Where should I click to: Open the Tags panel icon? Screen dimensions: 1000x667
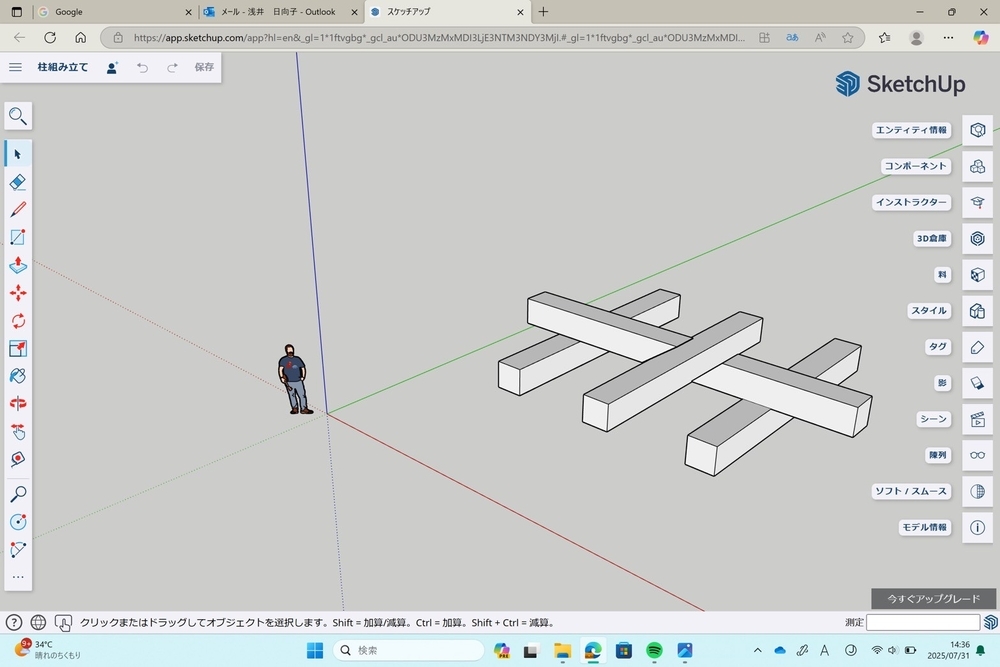click(x=977, y=347)
